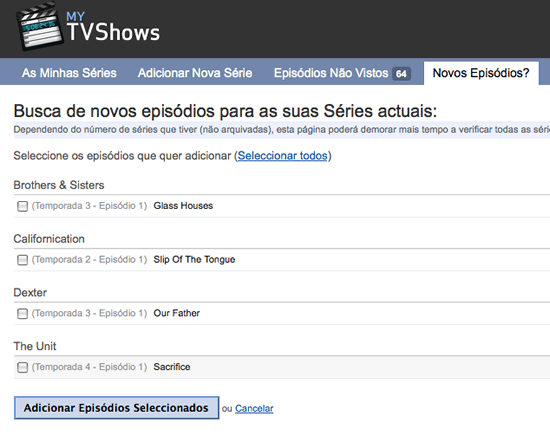Viewport: 550px width, 436px height.
Task: Click the Californication series heading
Action: (x=49, y=239)
